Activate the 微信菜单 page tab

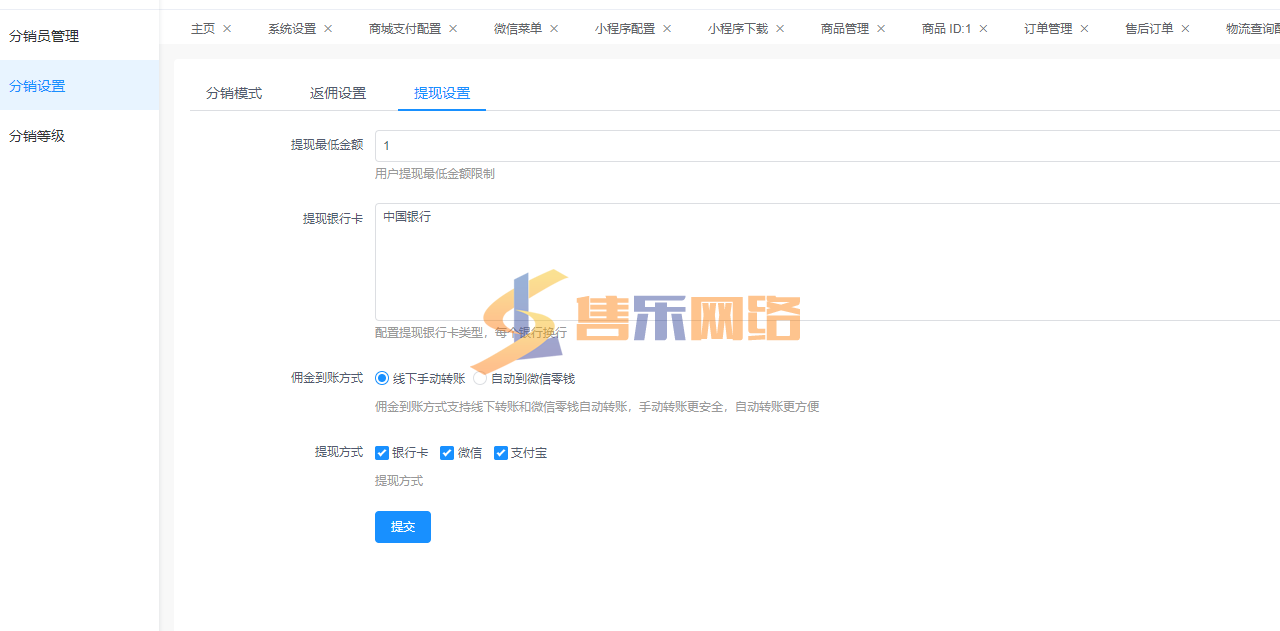(x=518, y=29)
